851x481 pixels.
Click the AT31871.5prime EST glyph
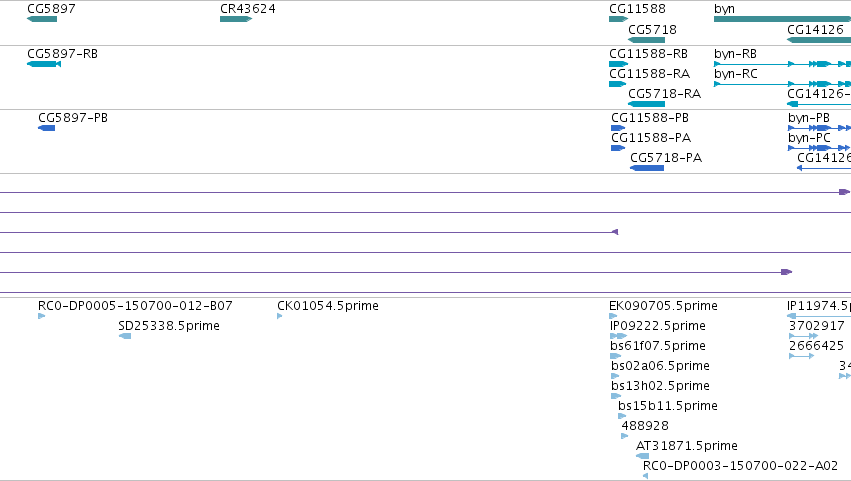(643, 456)
